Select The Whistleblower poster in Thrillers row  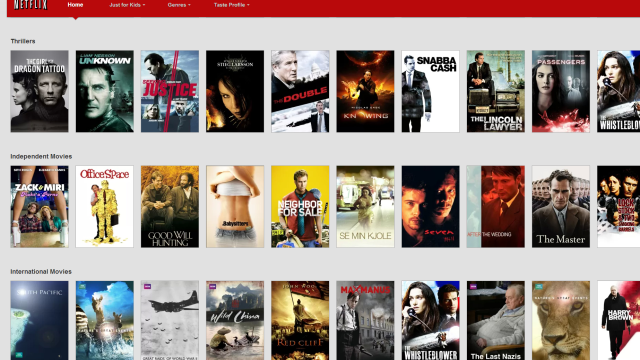pyautogui.click(x=618, y=91)
